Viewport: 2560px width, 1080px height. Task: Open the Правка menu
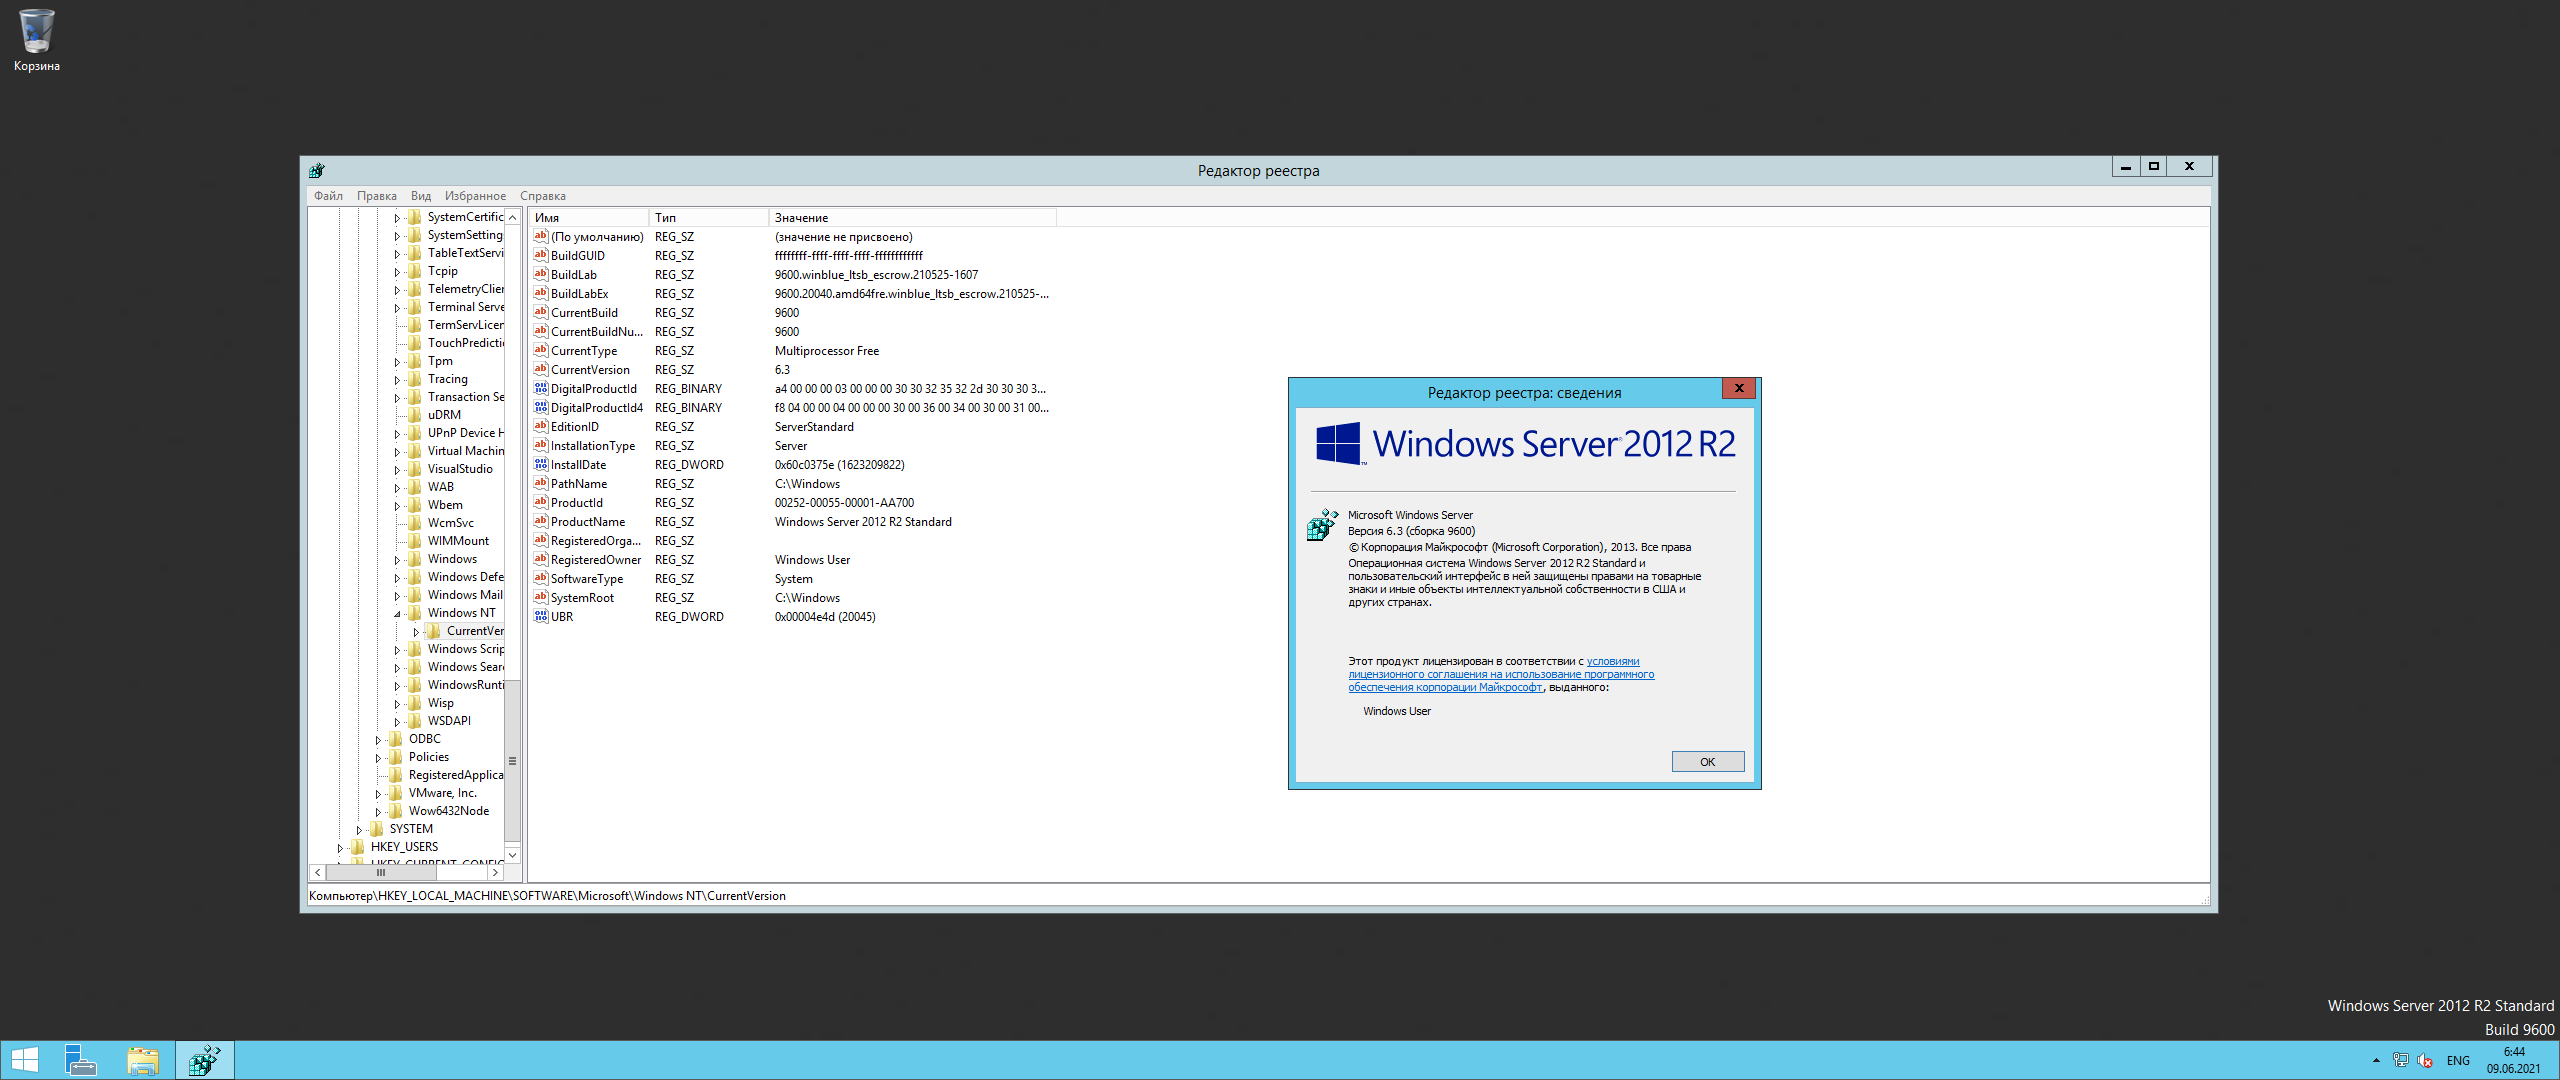coord(376,196)
